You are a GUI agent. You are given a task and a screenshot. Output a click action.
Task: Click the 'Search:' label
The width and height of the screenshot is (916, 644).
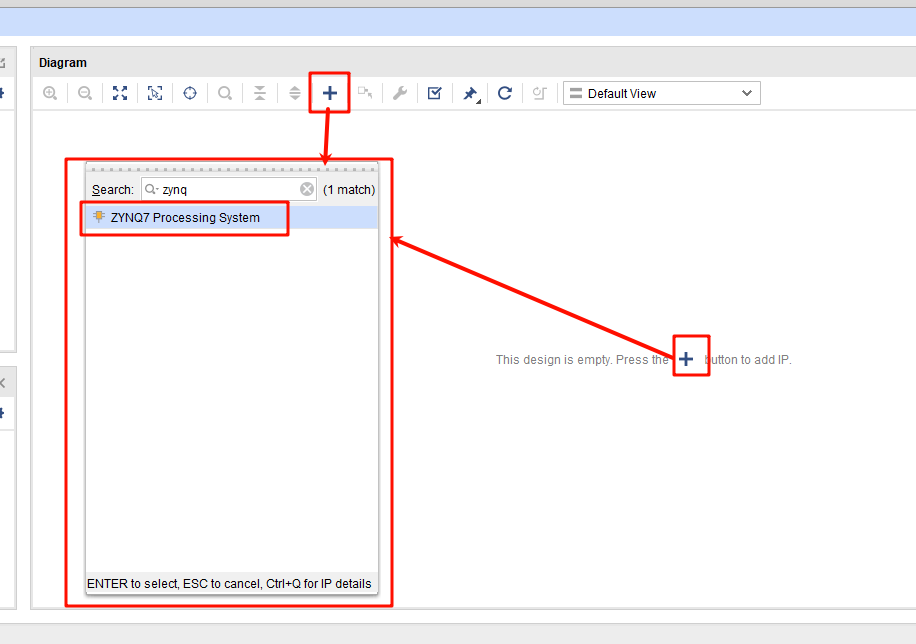[113, 190]
